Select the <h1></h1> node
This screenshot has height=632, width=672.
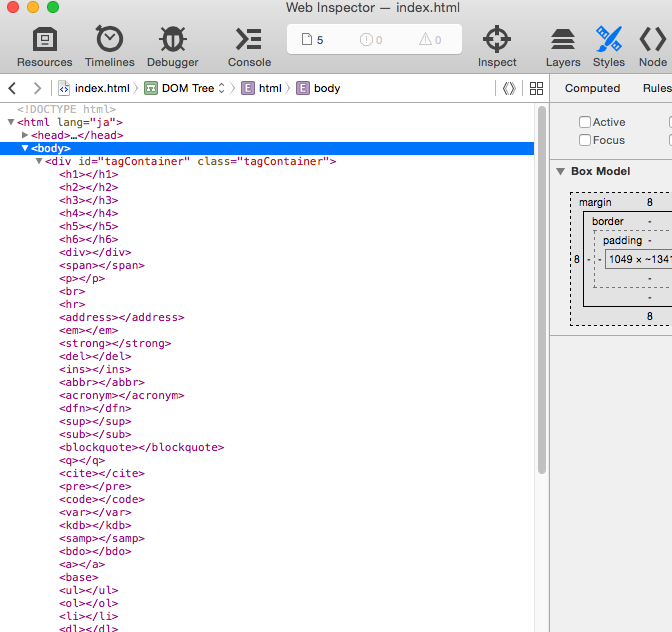pyautogui.click(x=89, y=174)
